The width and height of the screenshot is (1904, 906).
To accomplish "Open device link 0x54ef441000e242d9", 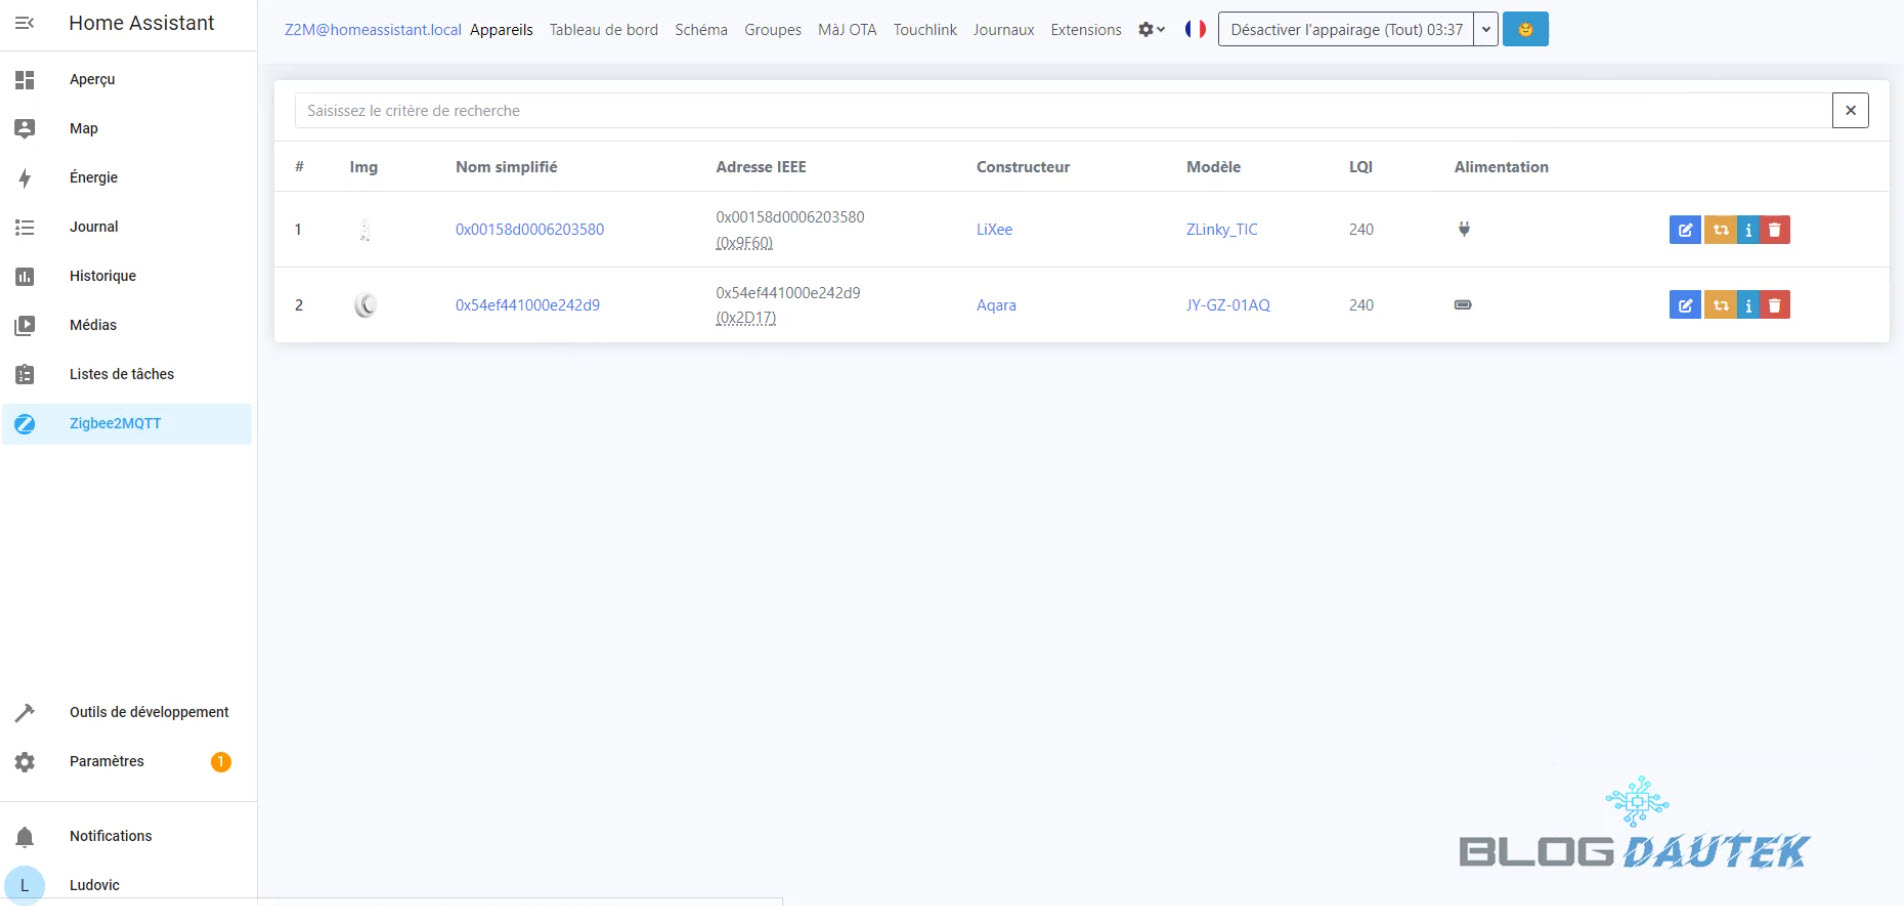I will click(x=527, y=305).
